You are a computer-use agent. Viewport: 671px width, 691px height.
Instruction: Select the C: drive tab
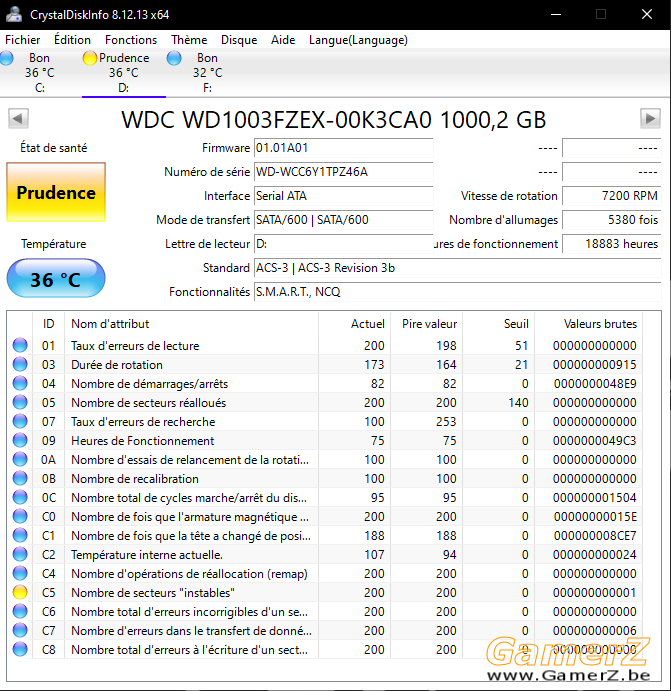point(40,73)
